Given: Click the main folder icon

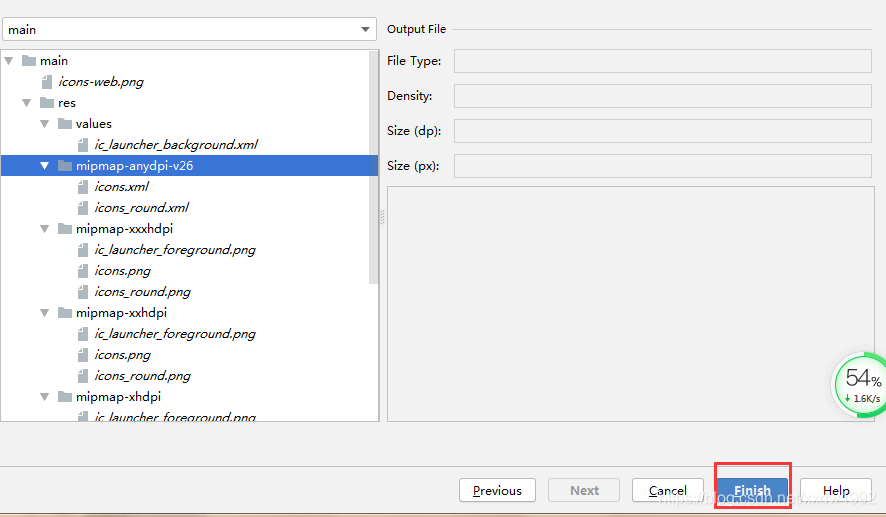Looking at the screenshot, I should coord(29,60).
